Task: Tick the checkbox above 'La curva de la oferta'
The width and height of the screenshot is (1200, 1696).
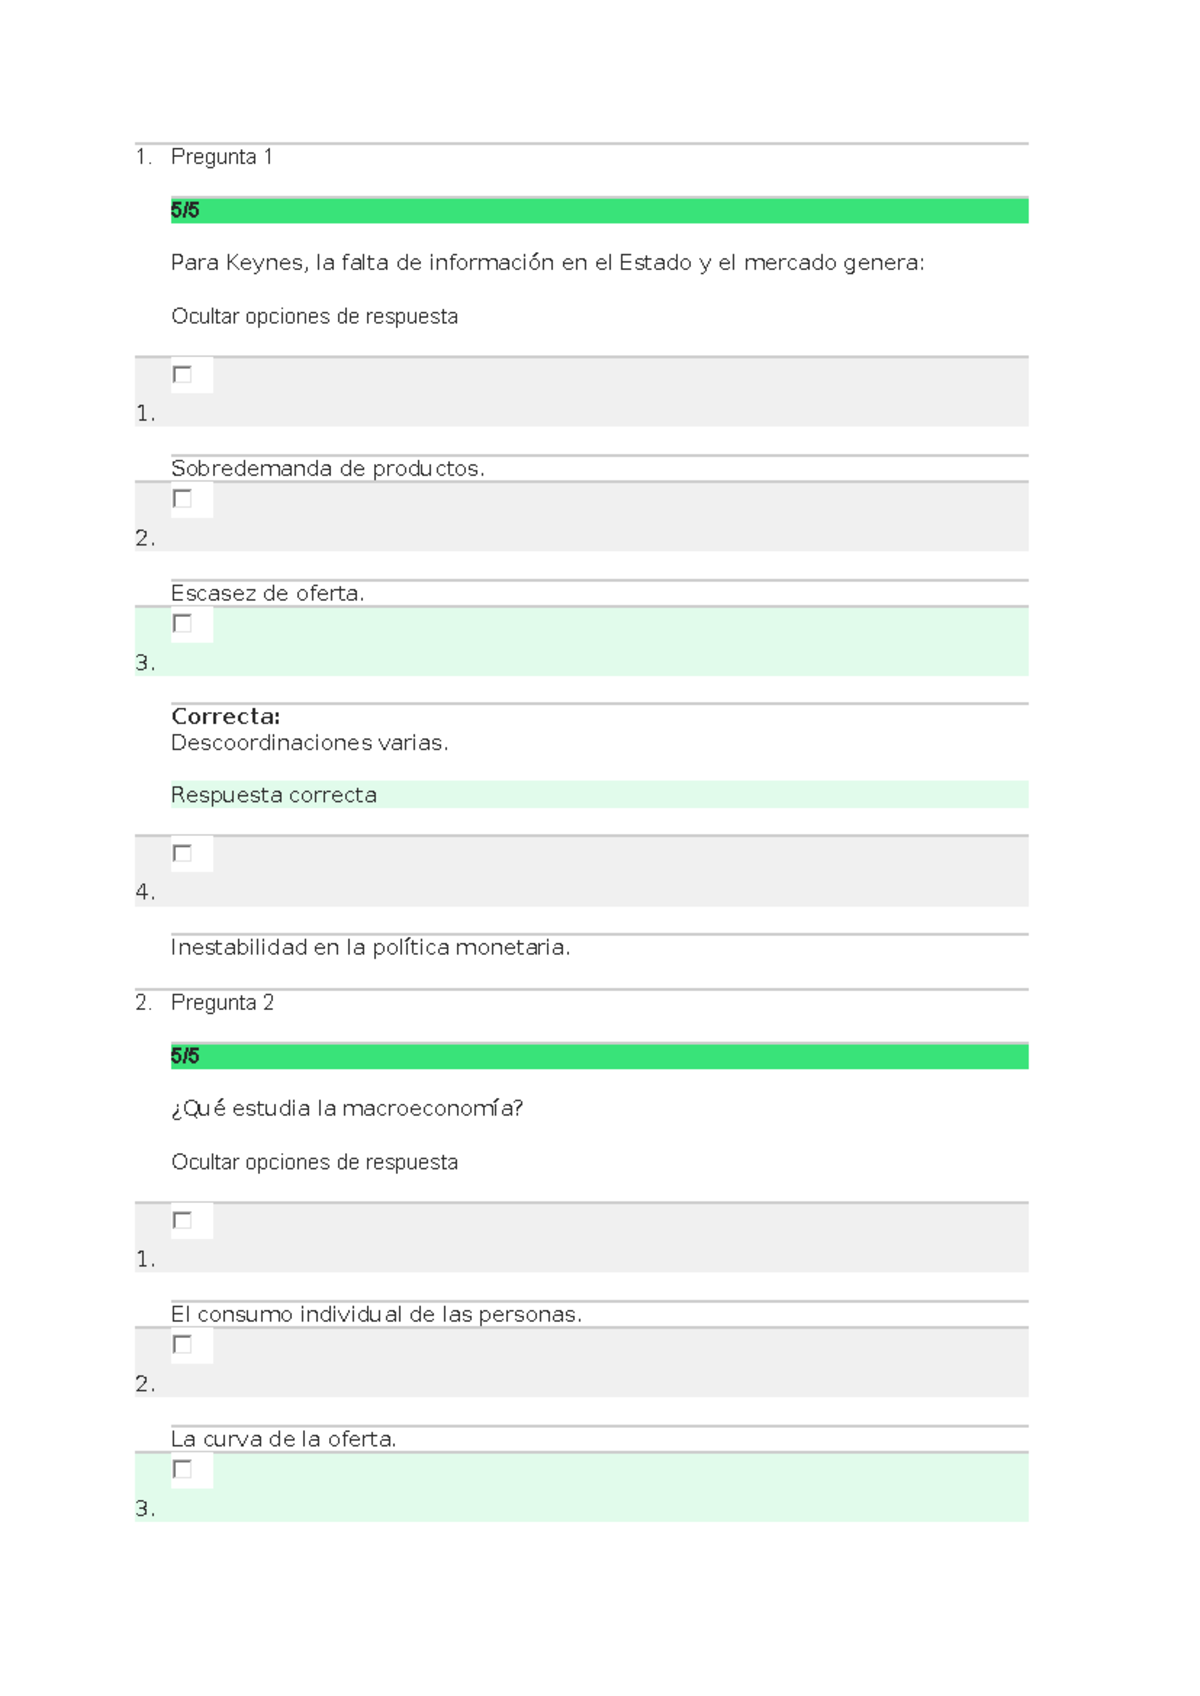Action: [182, 1345]
